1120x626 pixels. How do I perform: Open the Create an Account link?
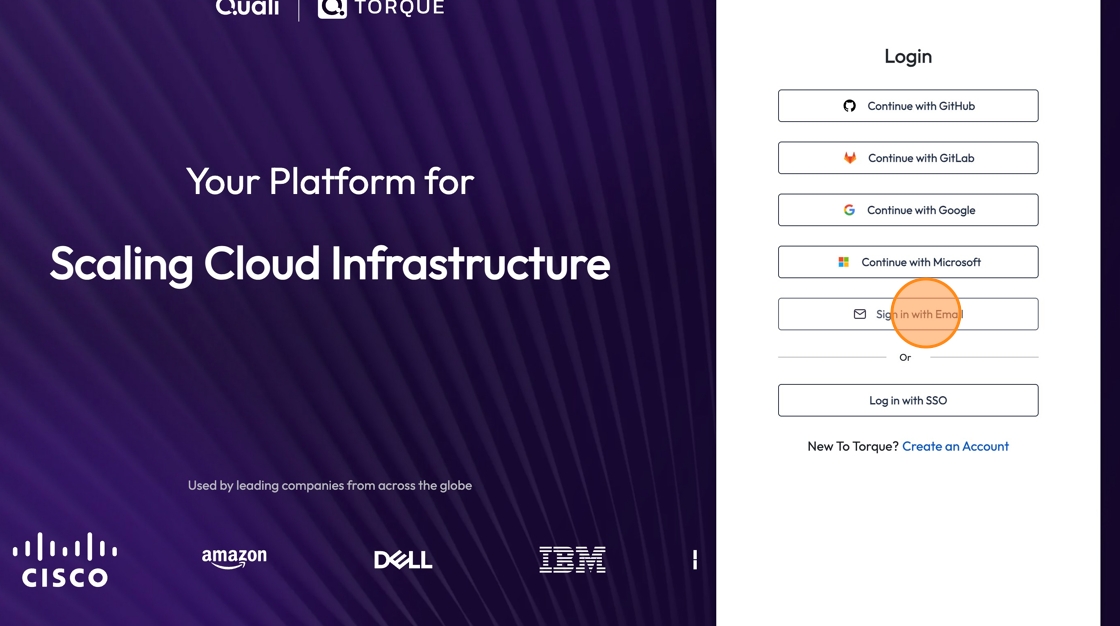[x=955, y=447]
